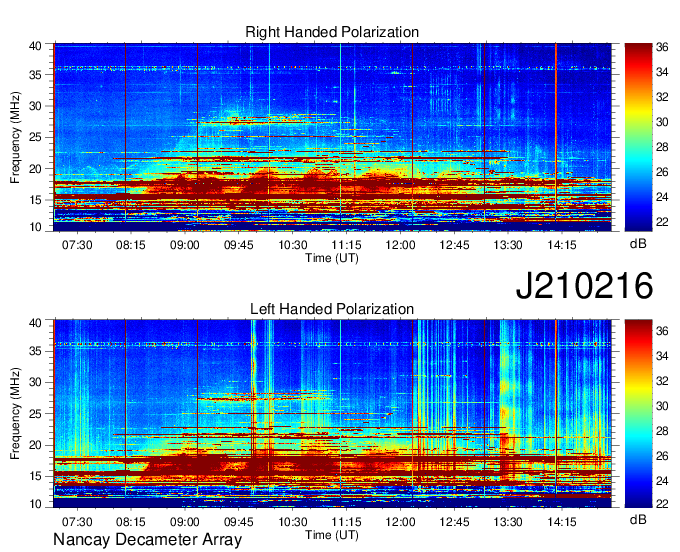Viewport: 680px width, 552px height.
Task: Click the Right Handed polarization spectrogram image
Action: click(332, 137)
